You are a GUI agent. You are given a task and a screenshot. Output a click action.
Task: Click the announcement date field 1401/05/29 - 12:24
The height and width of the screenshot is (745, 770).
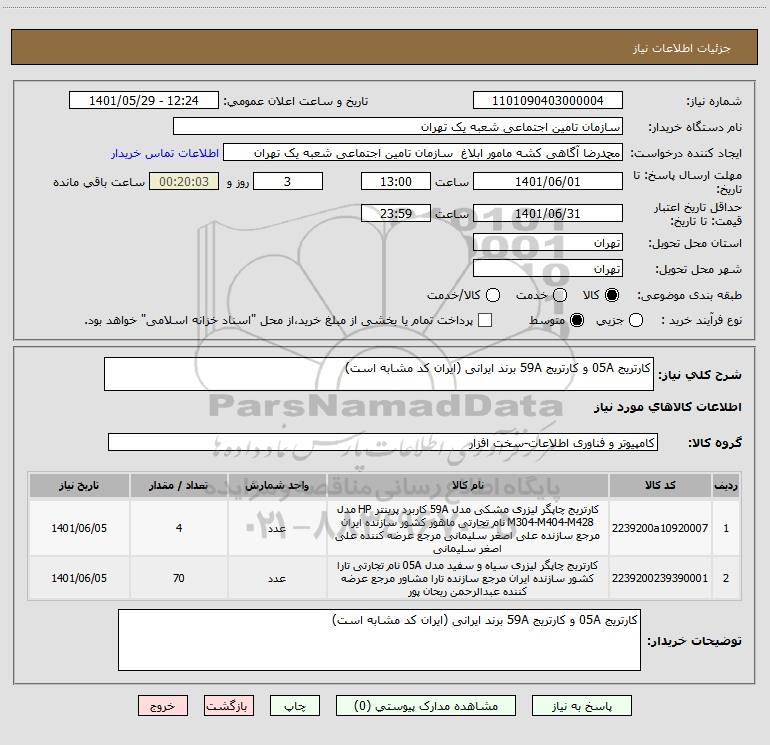(x=144, y=100)
